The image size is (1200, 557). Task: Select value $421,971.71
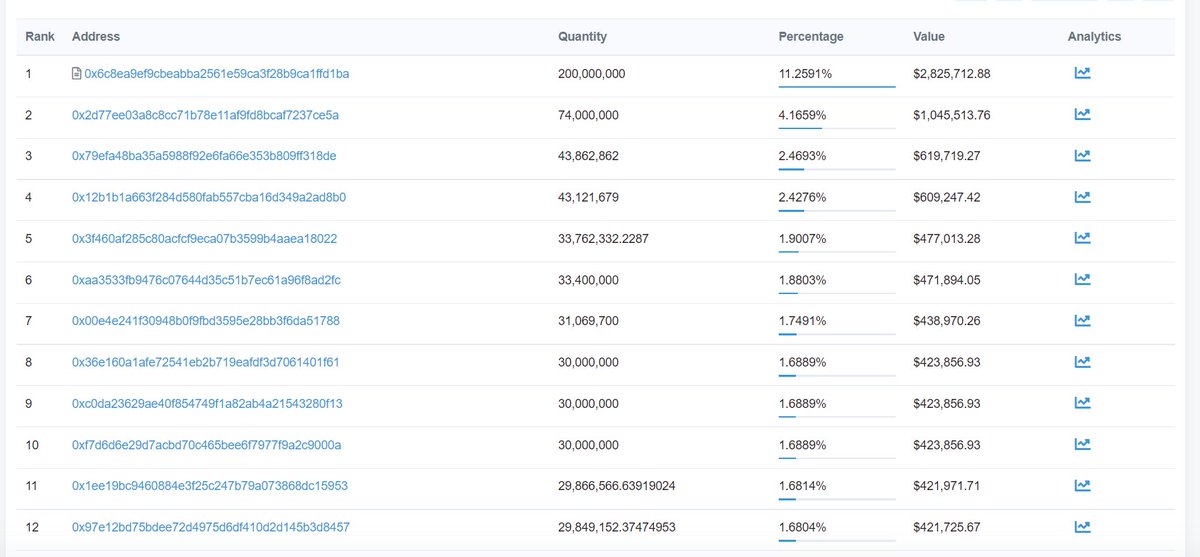point(947,486)
